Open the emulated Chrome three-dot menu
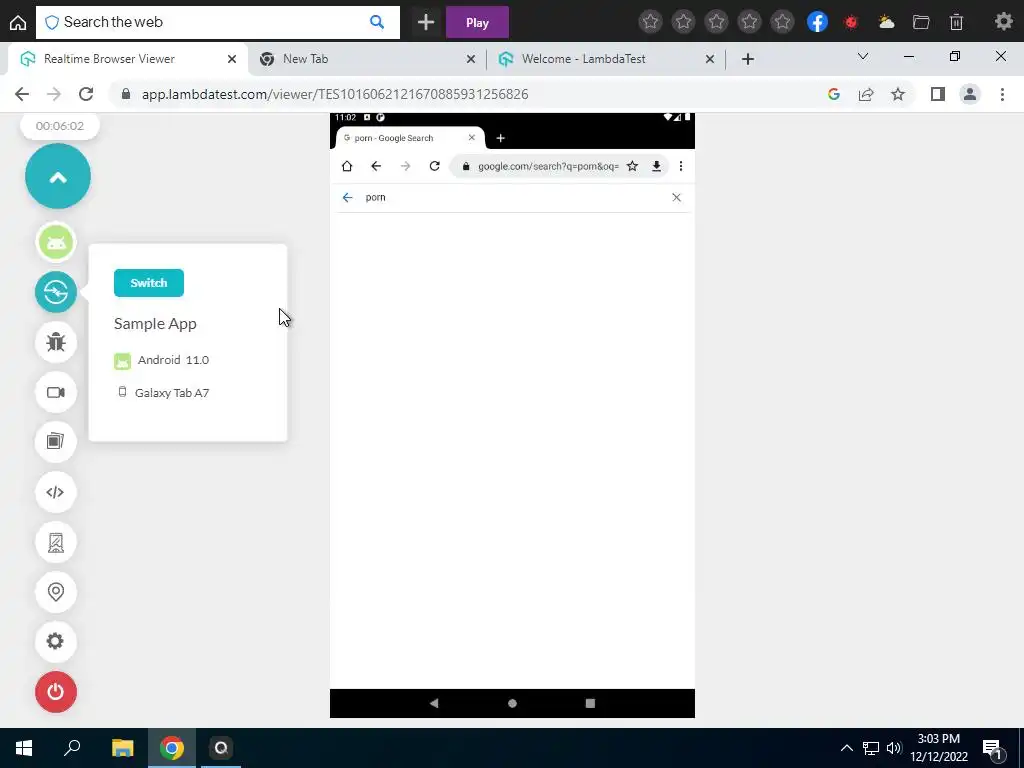This screenshot has width=1024, height=768. (680, 166)
